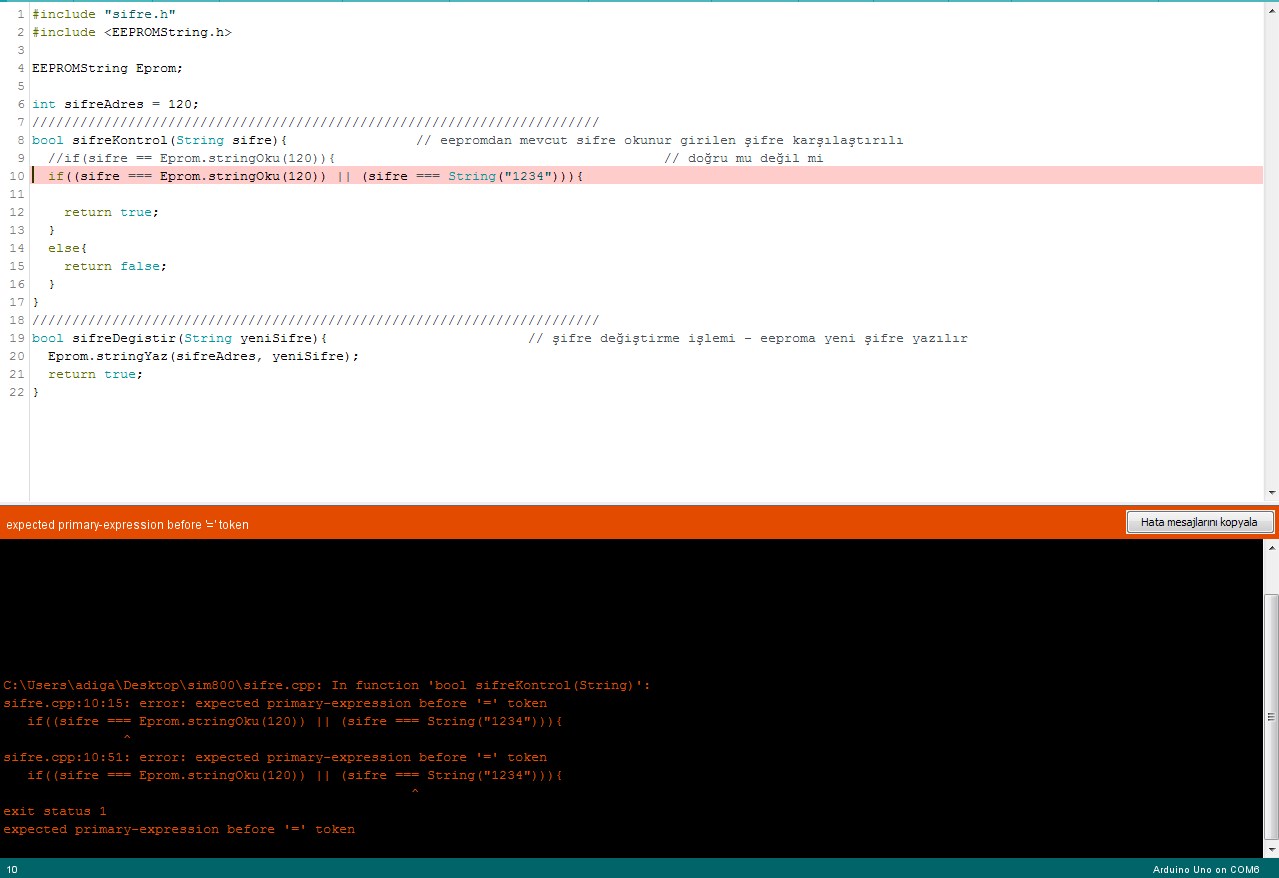
Task: Click 'exit status 1' in the console
Action: (55, 811)
